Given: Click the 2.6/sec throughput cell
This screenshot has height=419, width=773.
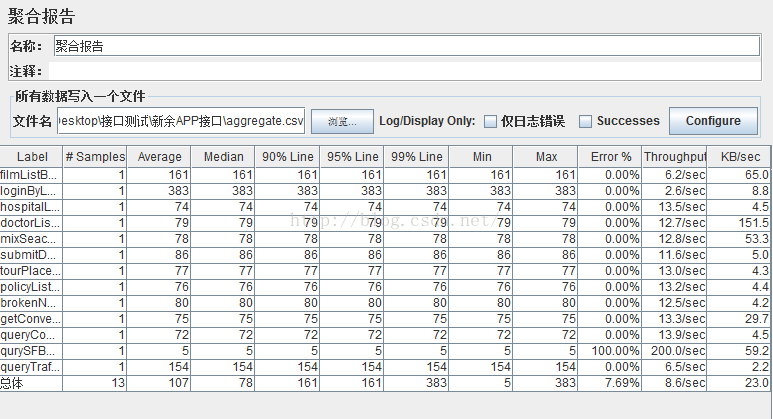Looking at the screenshot, I should pos(674,191).
